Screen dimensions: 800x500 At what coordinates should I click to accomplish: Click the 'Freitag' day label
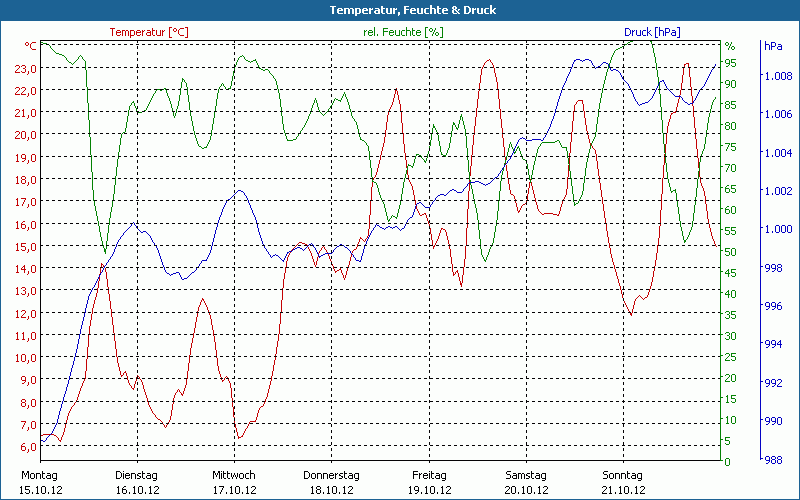[429, 476]
